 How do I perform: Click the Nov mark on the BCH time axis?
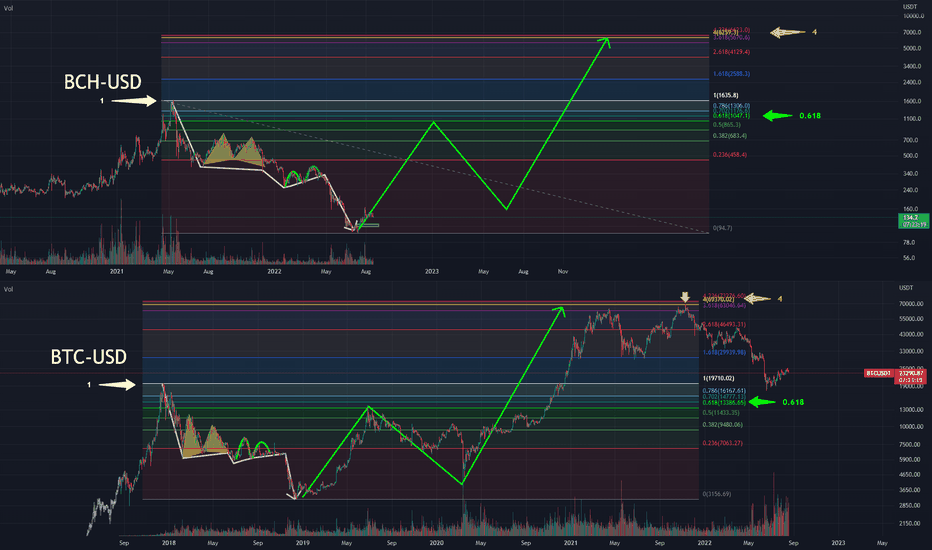562,272
